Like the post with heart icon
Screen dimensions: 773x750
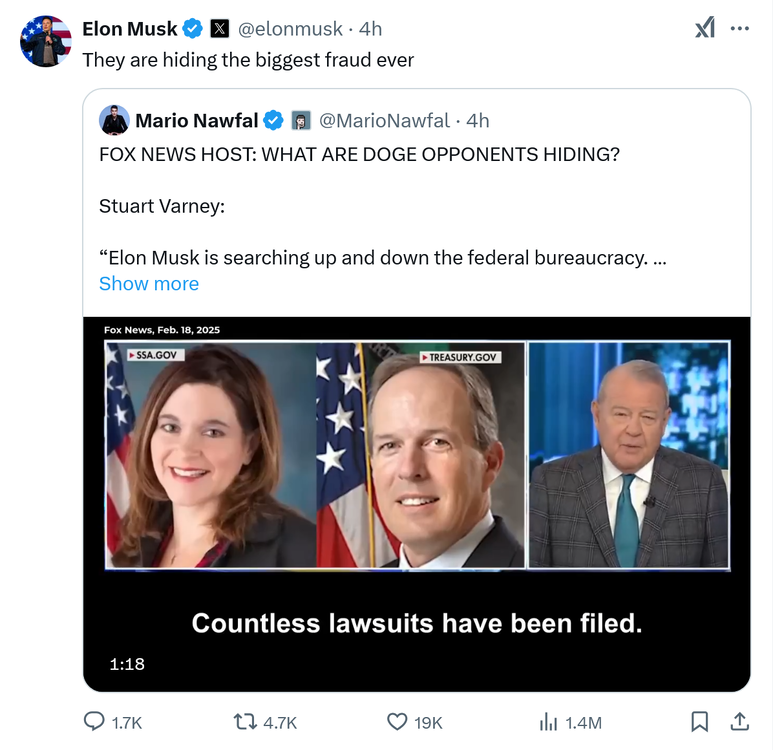tap(397, 721)
